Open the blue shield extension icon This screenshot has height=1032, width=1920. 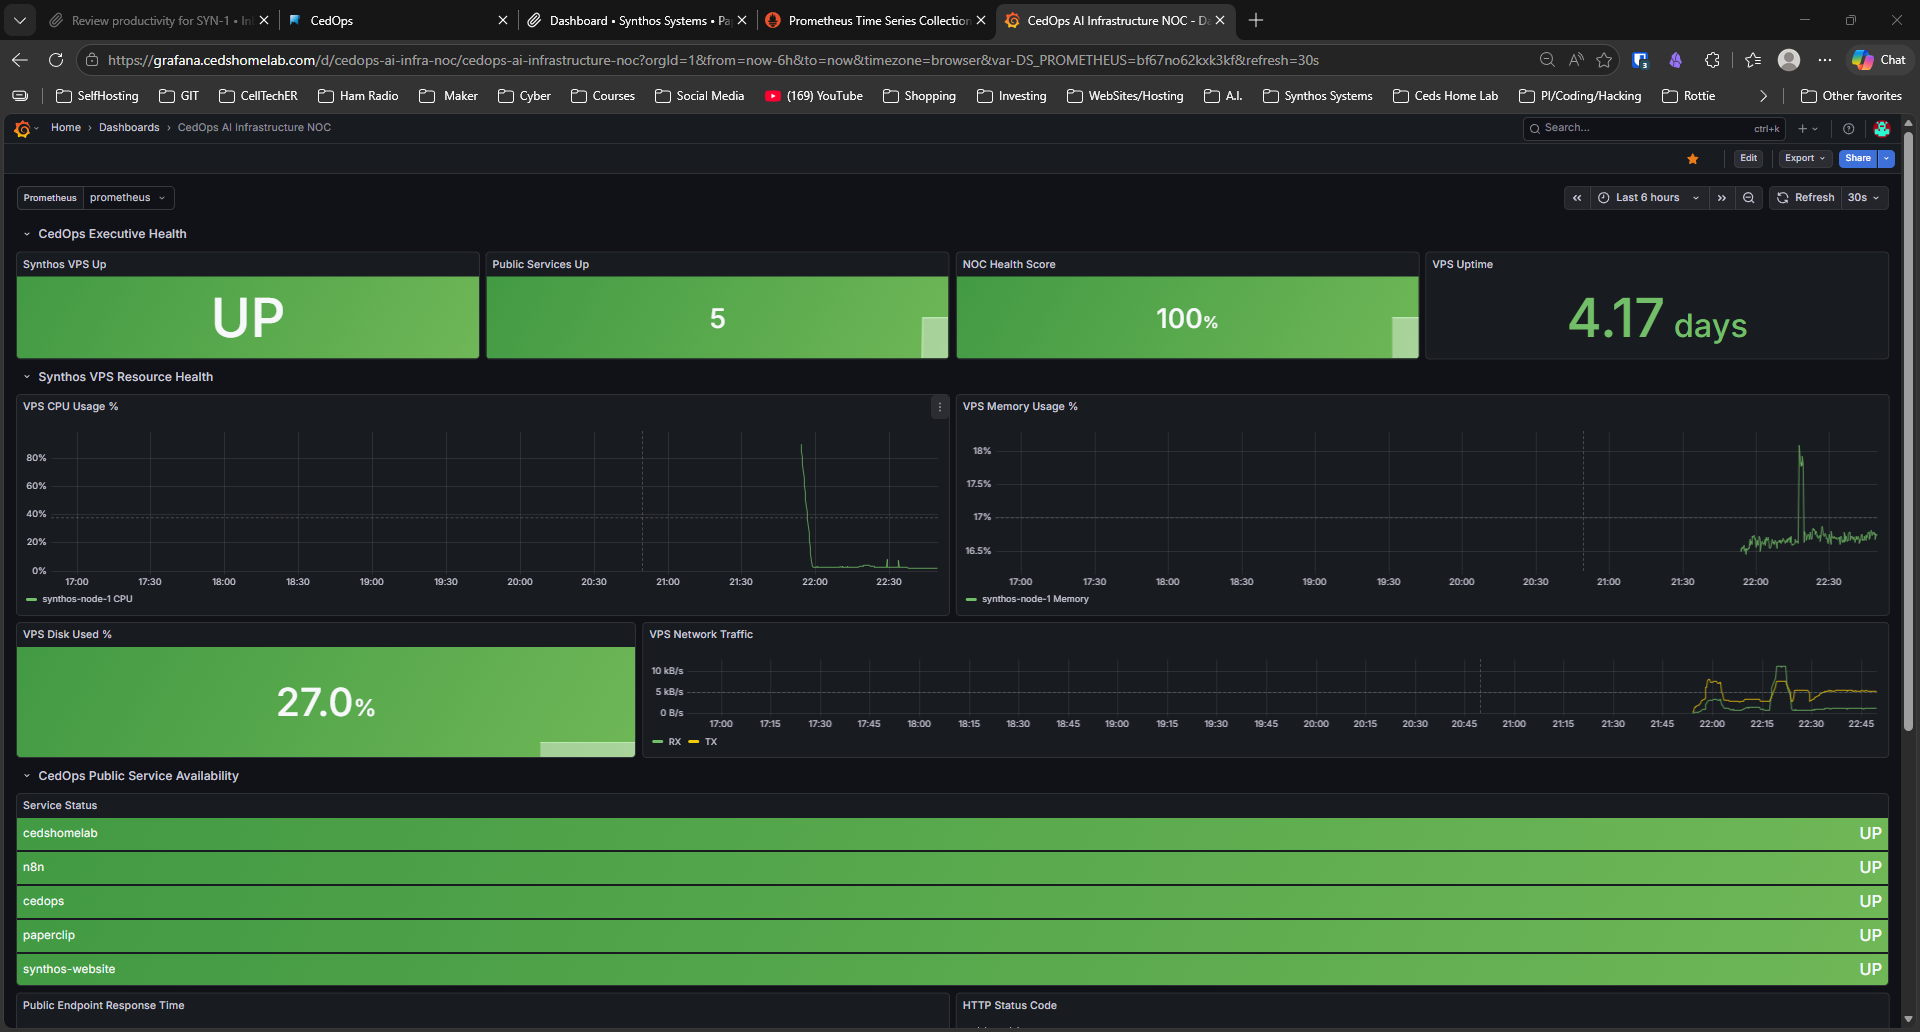click(1640, 60)
